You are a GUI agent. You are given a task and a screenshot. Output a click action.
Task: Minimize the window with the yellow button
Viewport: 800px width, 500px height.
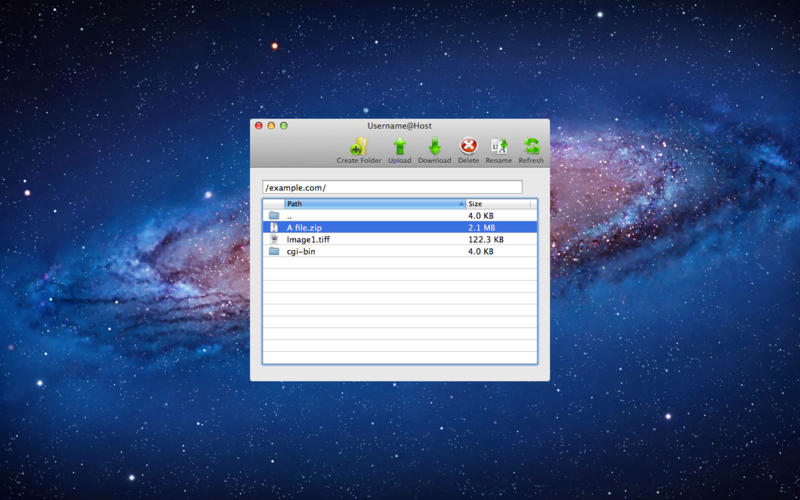point(271,126)
